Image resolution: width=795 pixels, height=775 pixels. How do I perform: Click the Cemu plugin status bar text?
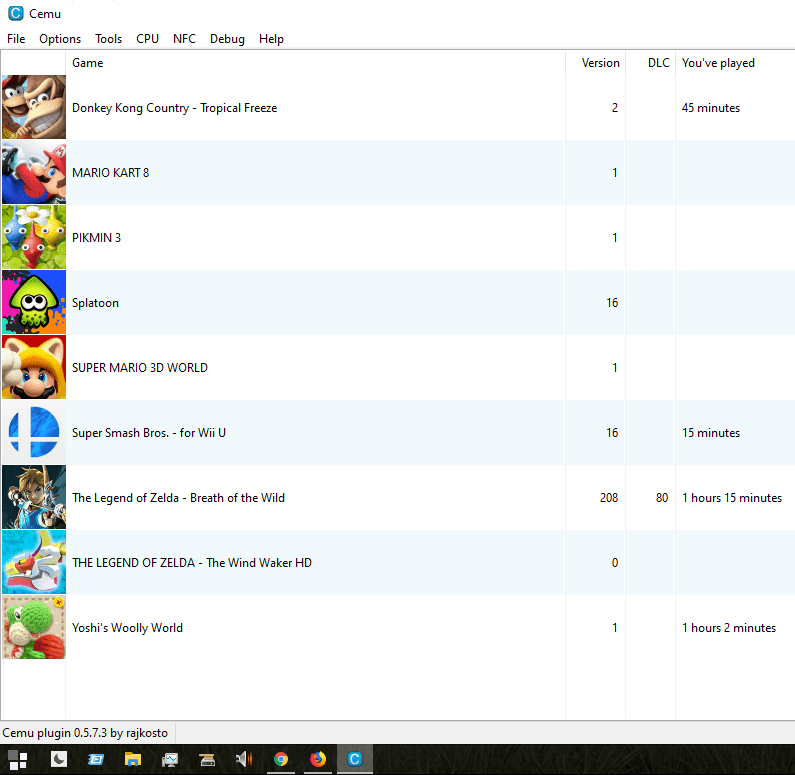pyautogui.click(x=85, y=733)
